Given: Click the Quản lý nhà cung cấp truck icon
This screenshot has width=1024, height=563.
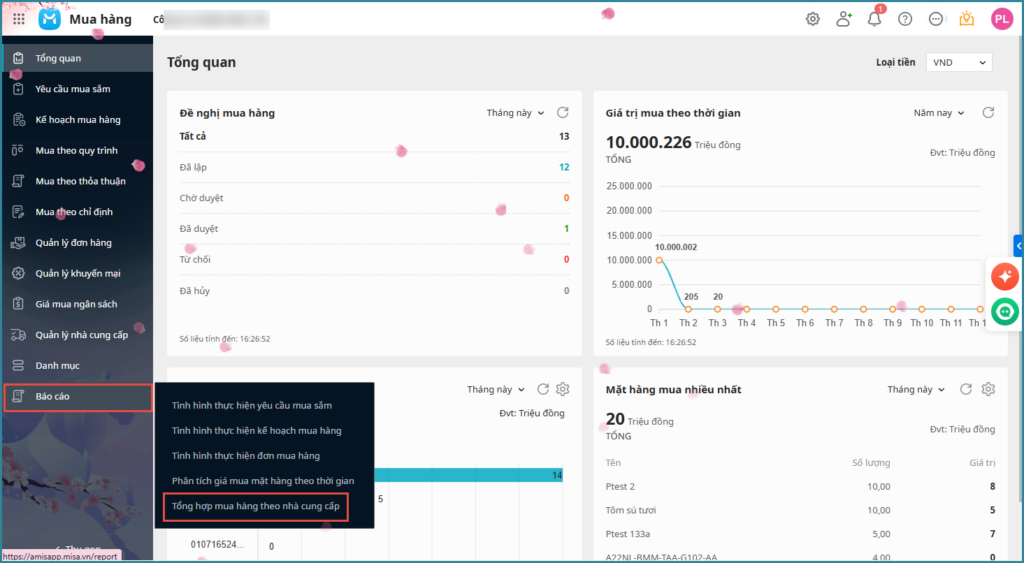Looking at the screenshot, I should click(x=18, y=334).
